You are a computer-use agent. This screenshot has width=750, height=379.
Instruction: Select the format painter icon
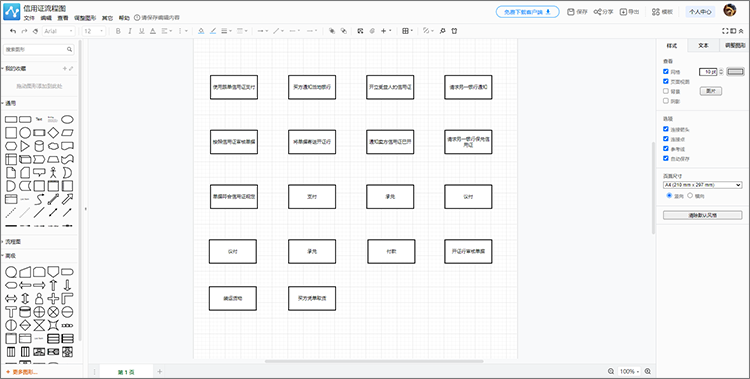click(x=35, y=31)
